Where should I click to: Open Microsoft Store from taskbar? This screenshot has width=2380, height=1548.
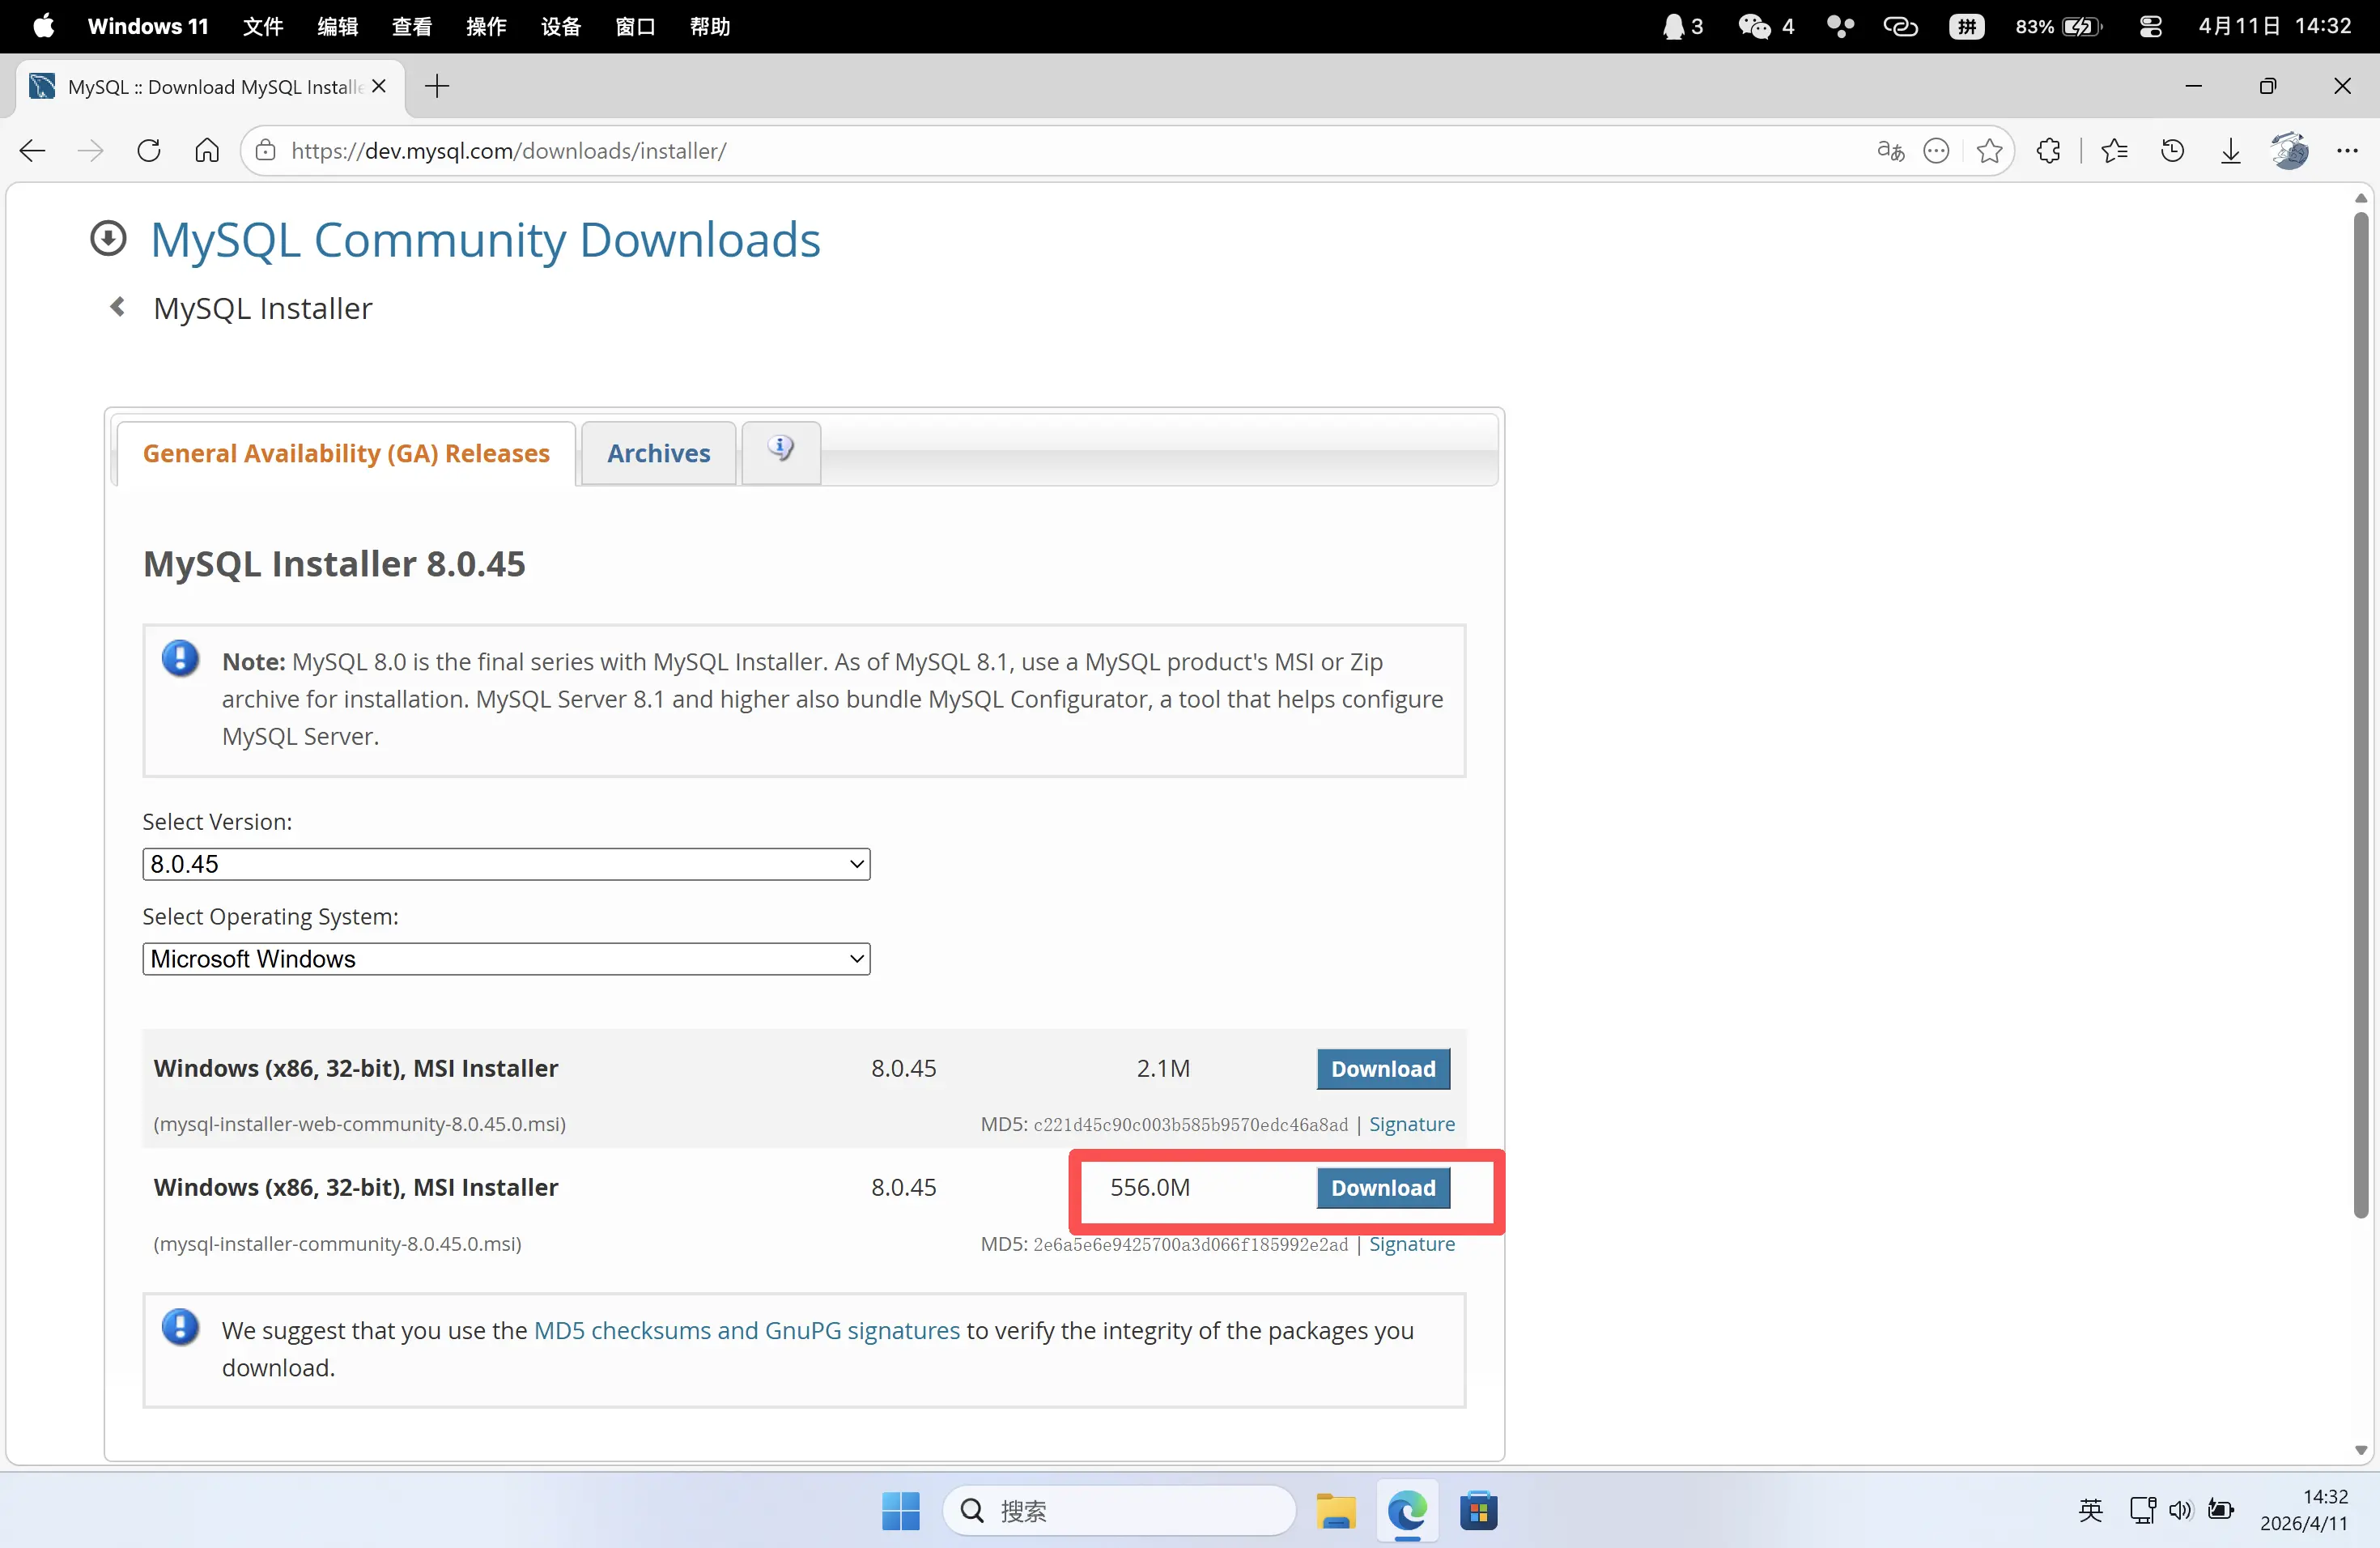1478,1510
